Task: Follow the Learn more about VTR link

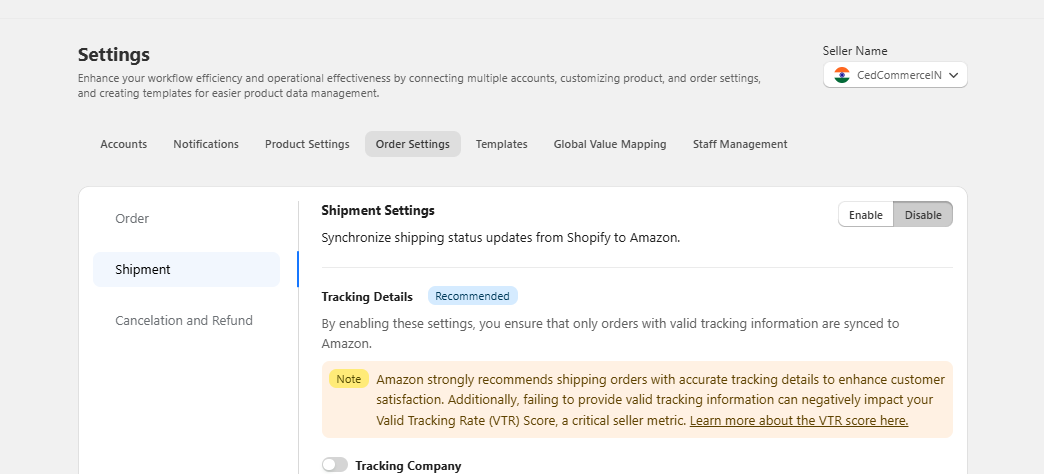Action: coord(799,421)
